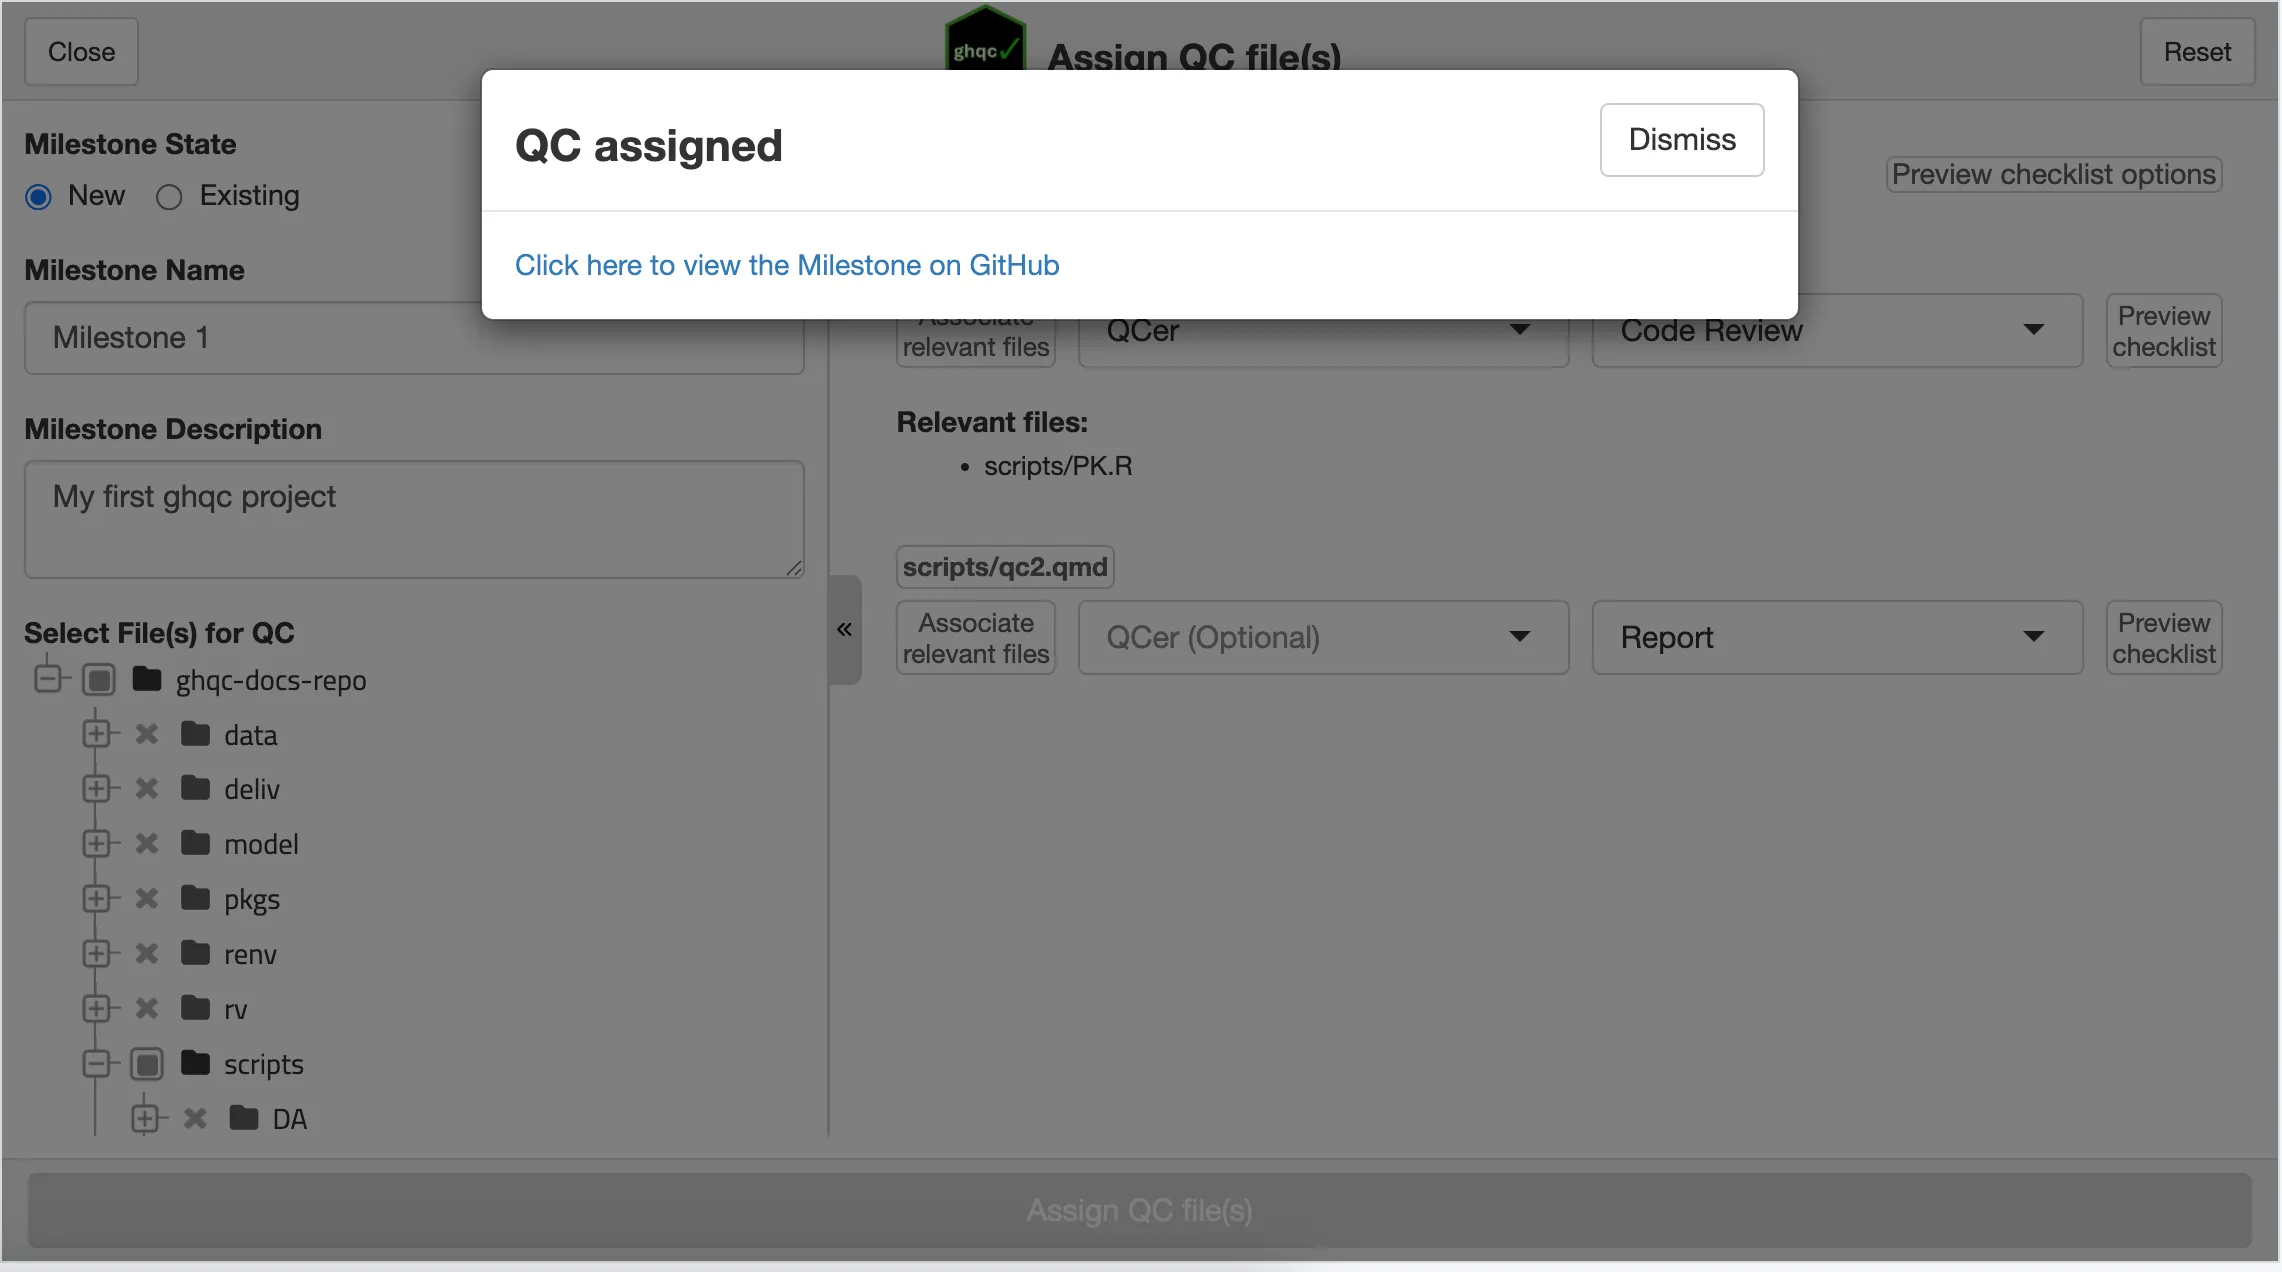Click the Reset button
The height and width of the screenshot is (1272, 2282).
(x=2196, y=52)
